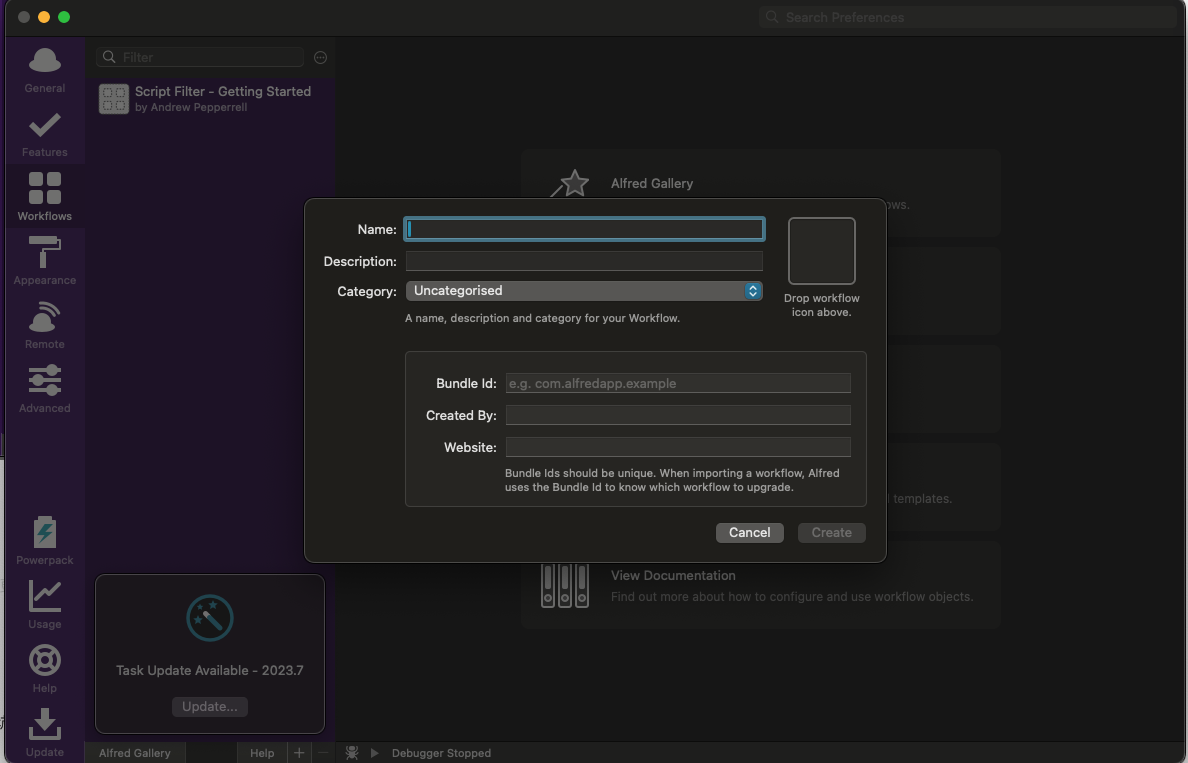The image size is (1188, 763).
Task: Click the task update wand icon
Action: coord(210,618)
